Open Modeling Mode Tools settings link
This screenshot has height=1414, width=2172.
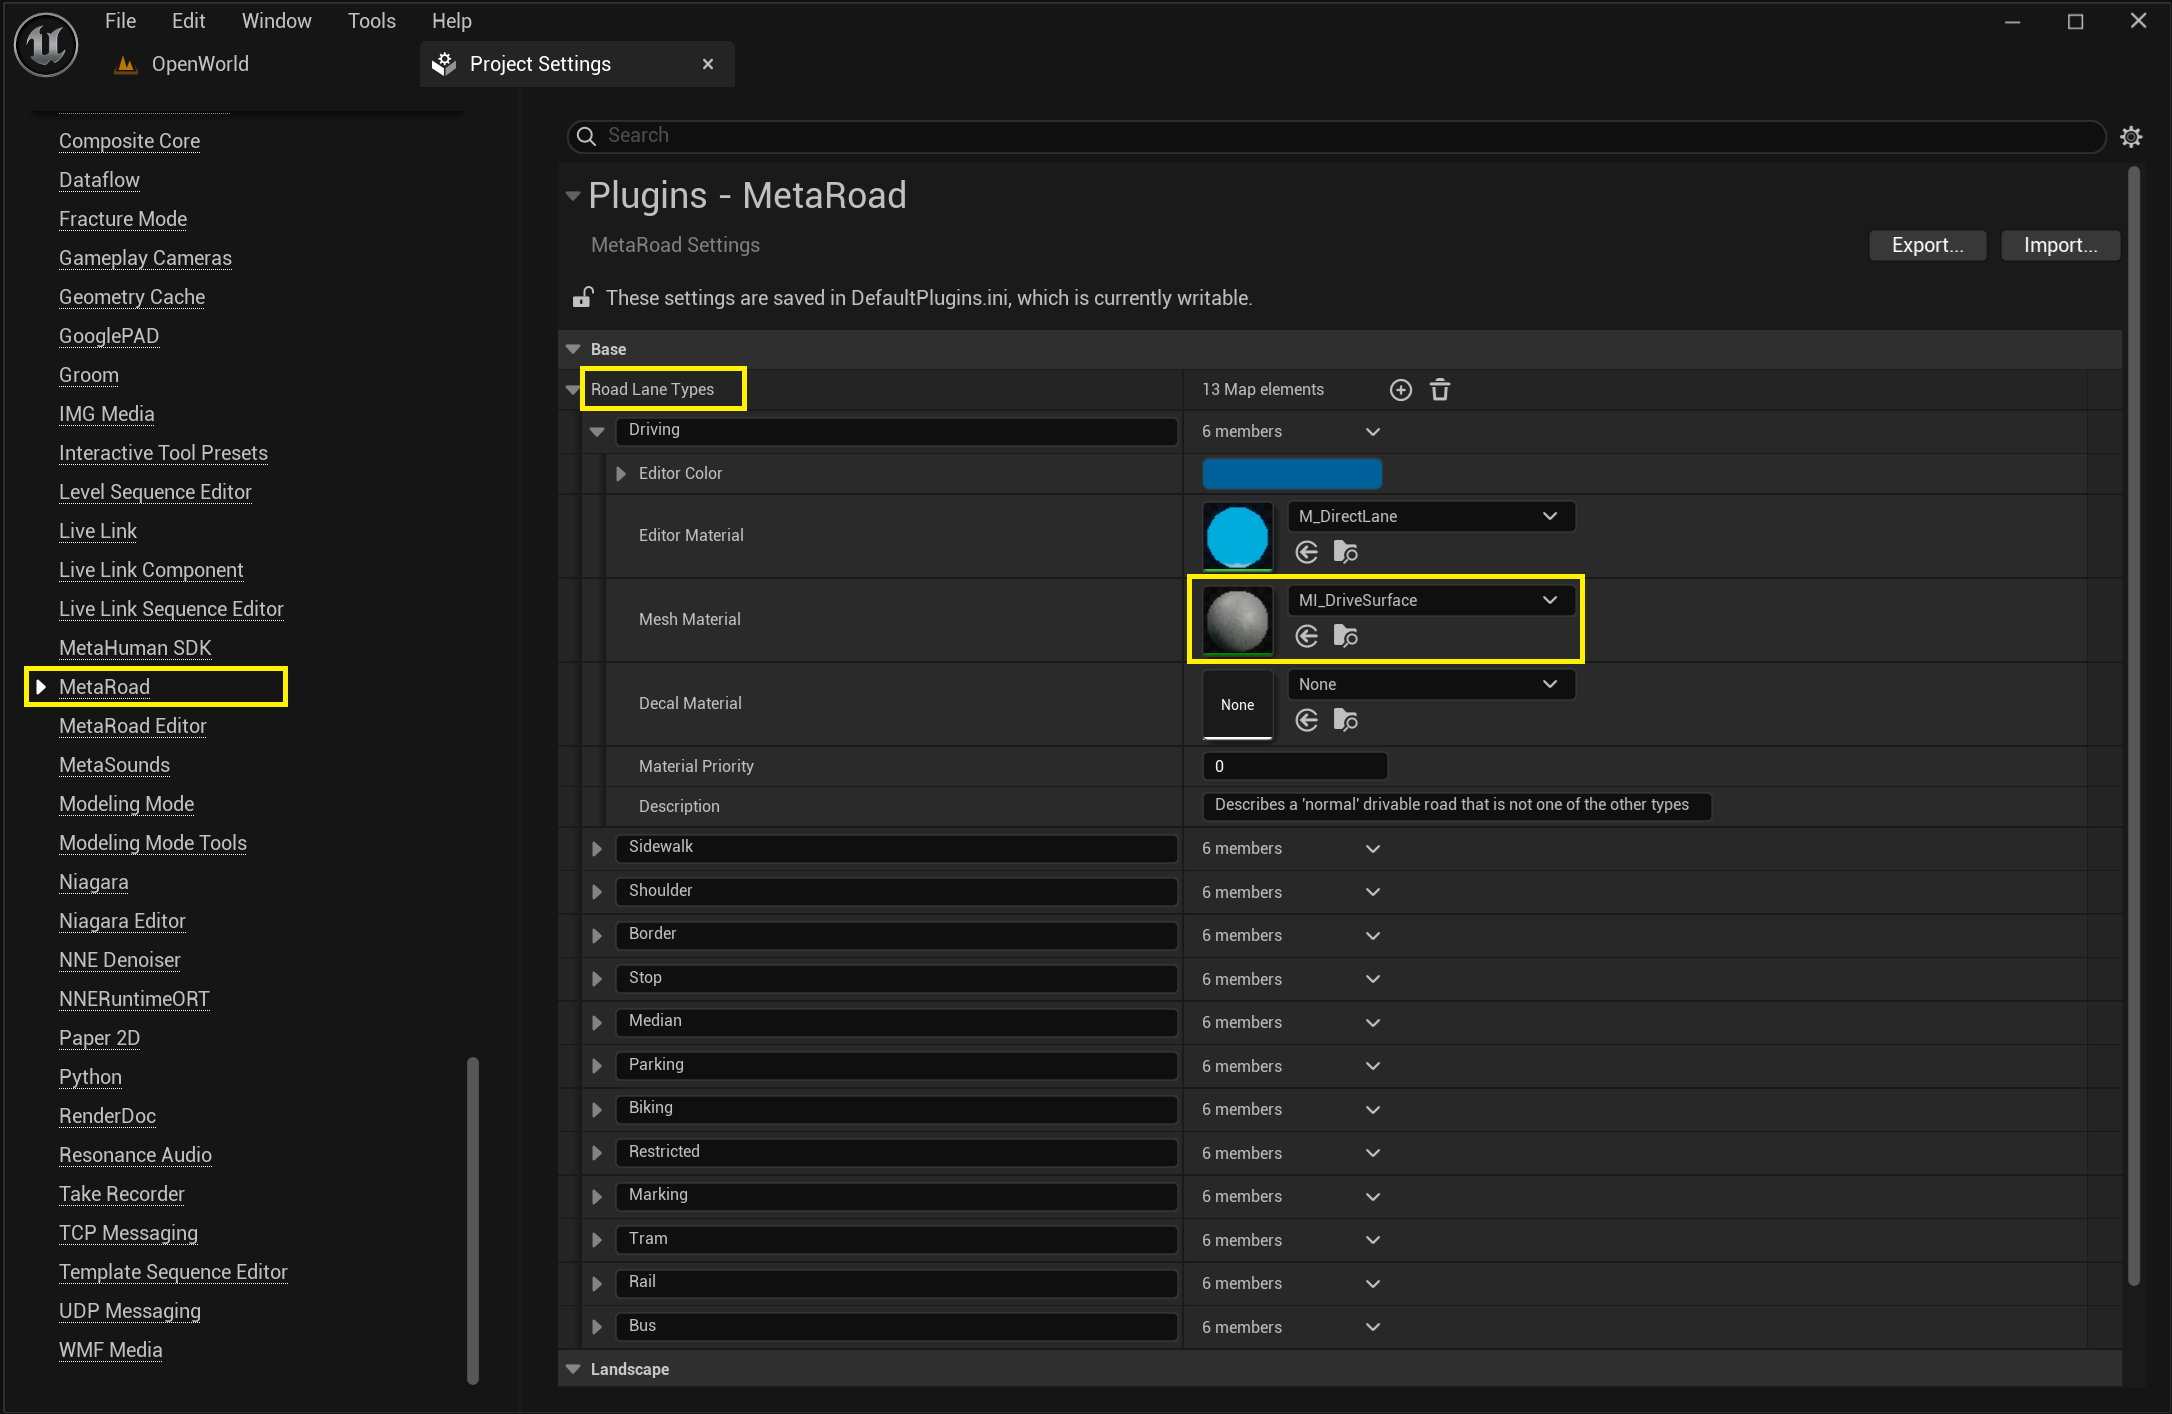(153, 843)
